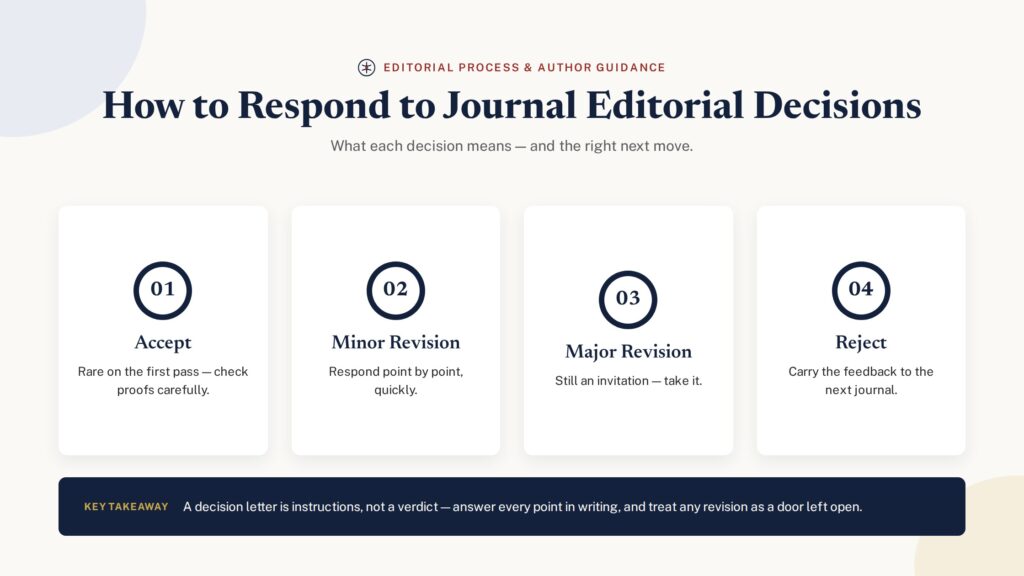
Task: Click the 'Minor Revision' card heading
Action: coord(396,342)
